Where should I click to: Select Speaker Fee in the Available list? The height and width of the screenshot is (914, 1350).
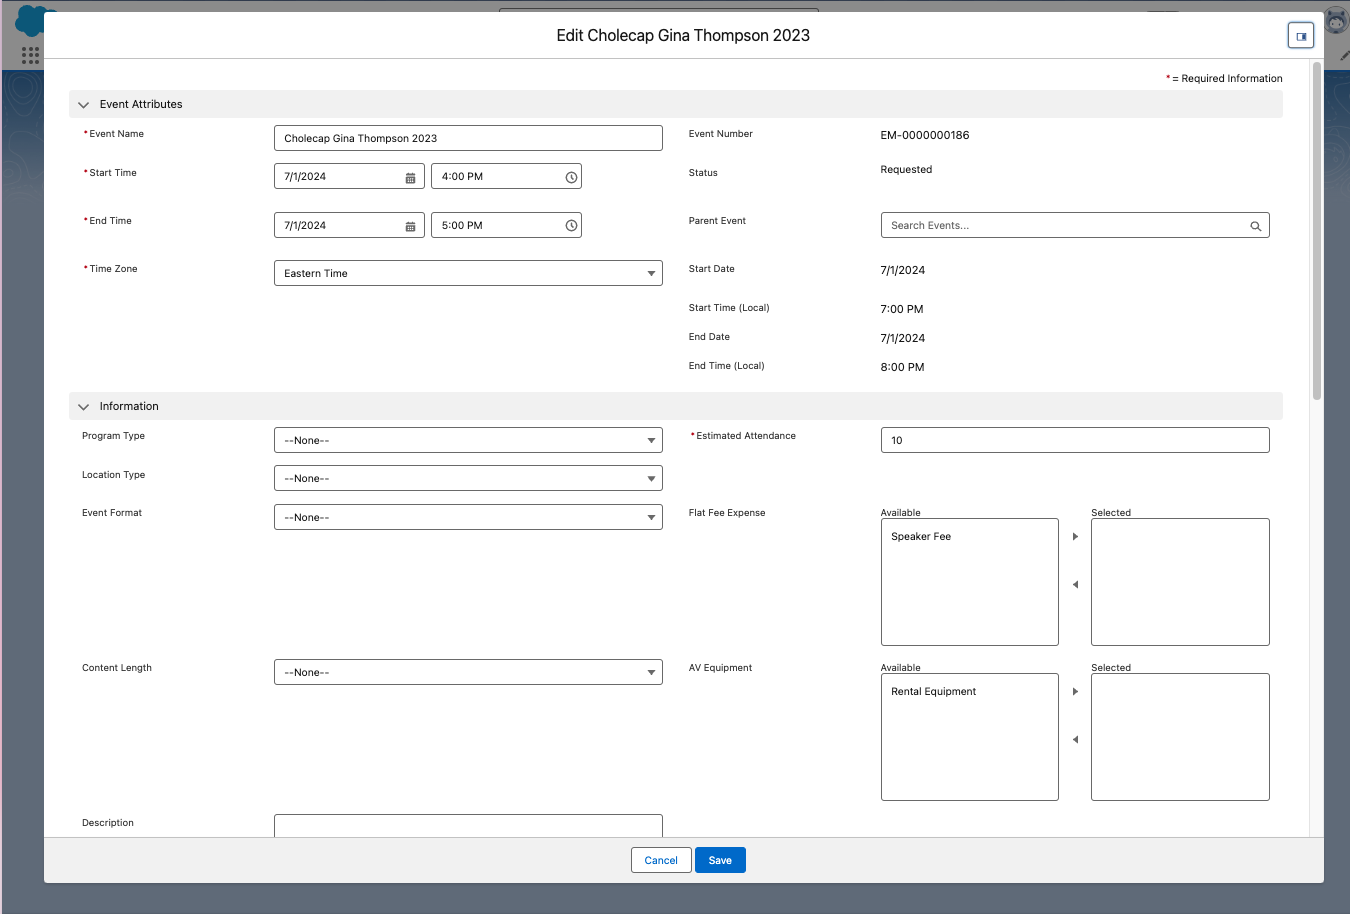[x=921, y=537]
